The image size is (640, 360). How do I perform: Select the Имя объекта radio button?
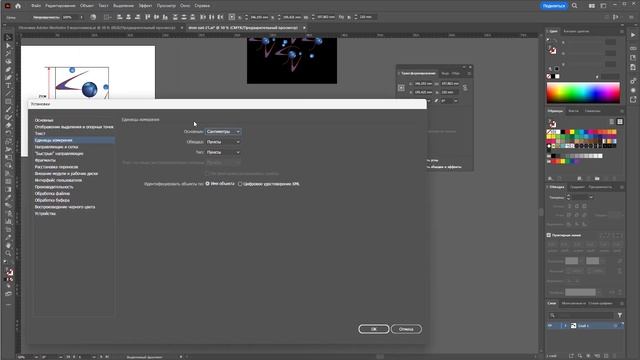pyautogui.click(x=208, y=184)
